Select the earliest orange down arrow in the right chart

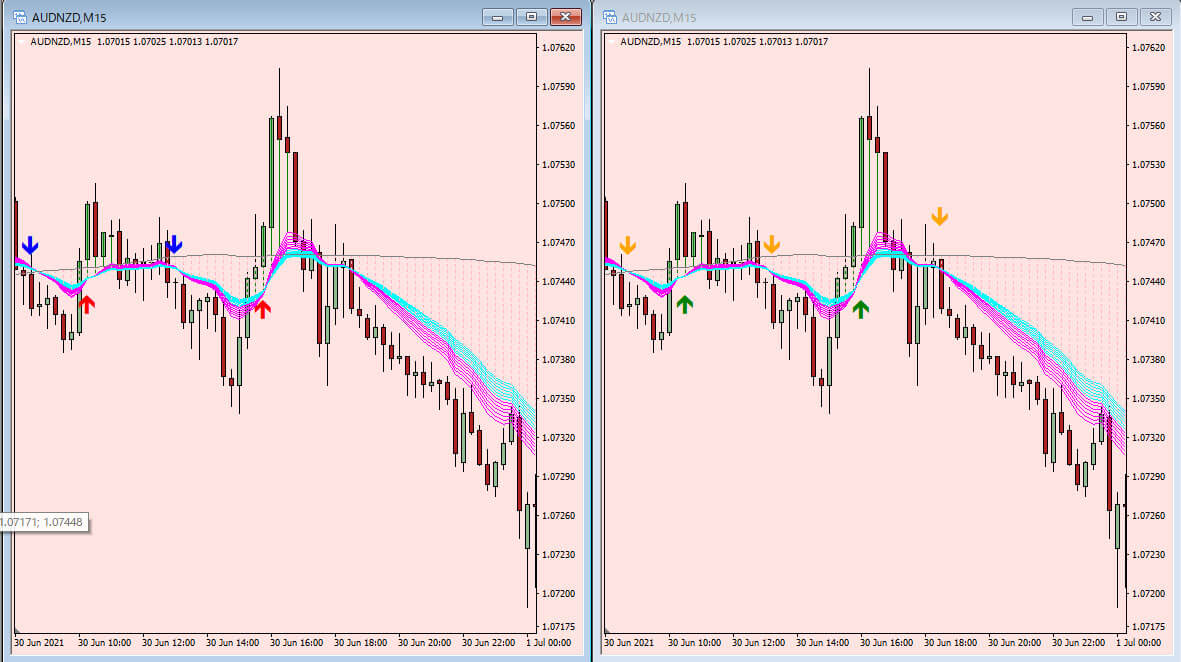point(627,246)
